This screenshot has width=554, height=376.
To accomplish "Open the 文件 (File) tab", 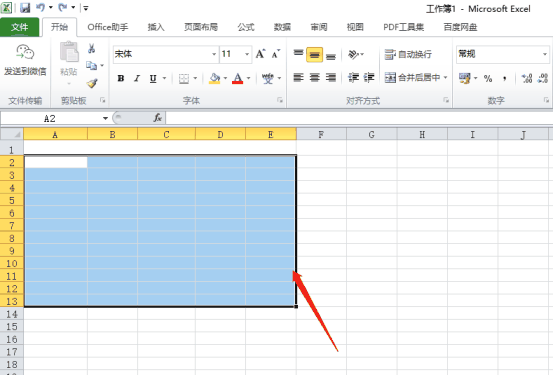I will [x=19, y=27].
